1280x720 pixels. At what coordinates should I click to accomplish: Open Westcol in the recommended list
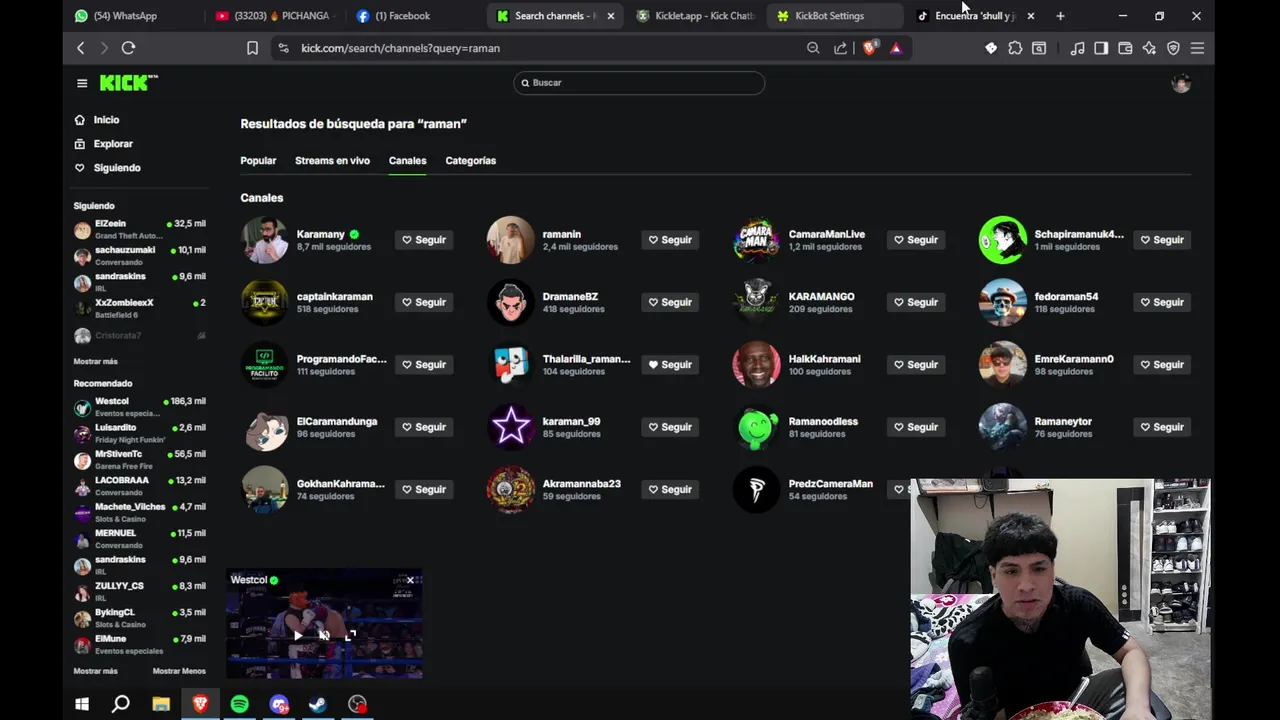click(140, 407)
